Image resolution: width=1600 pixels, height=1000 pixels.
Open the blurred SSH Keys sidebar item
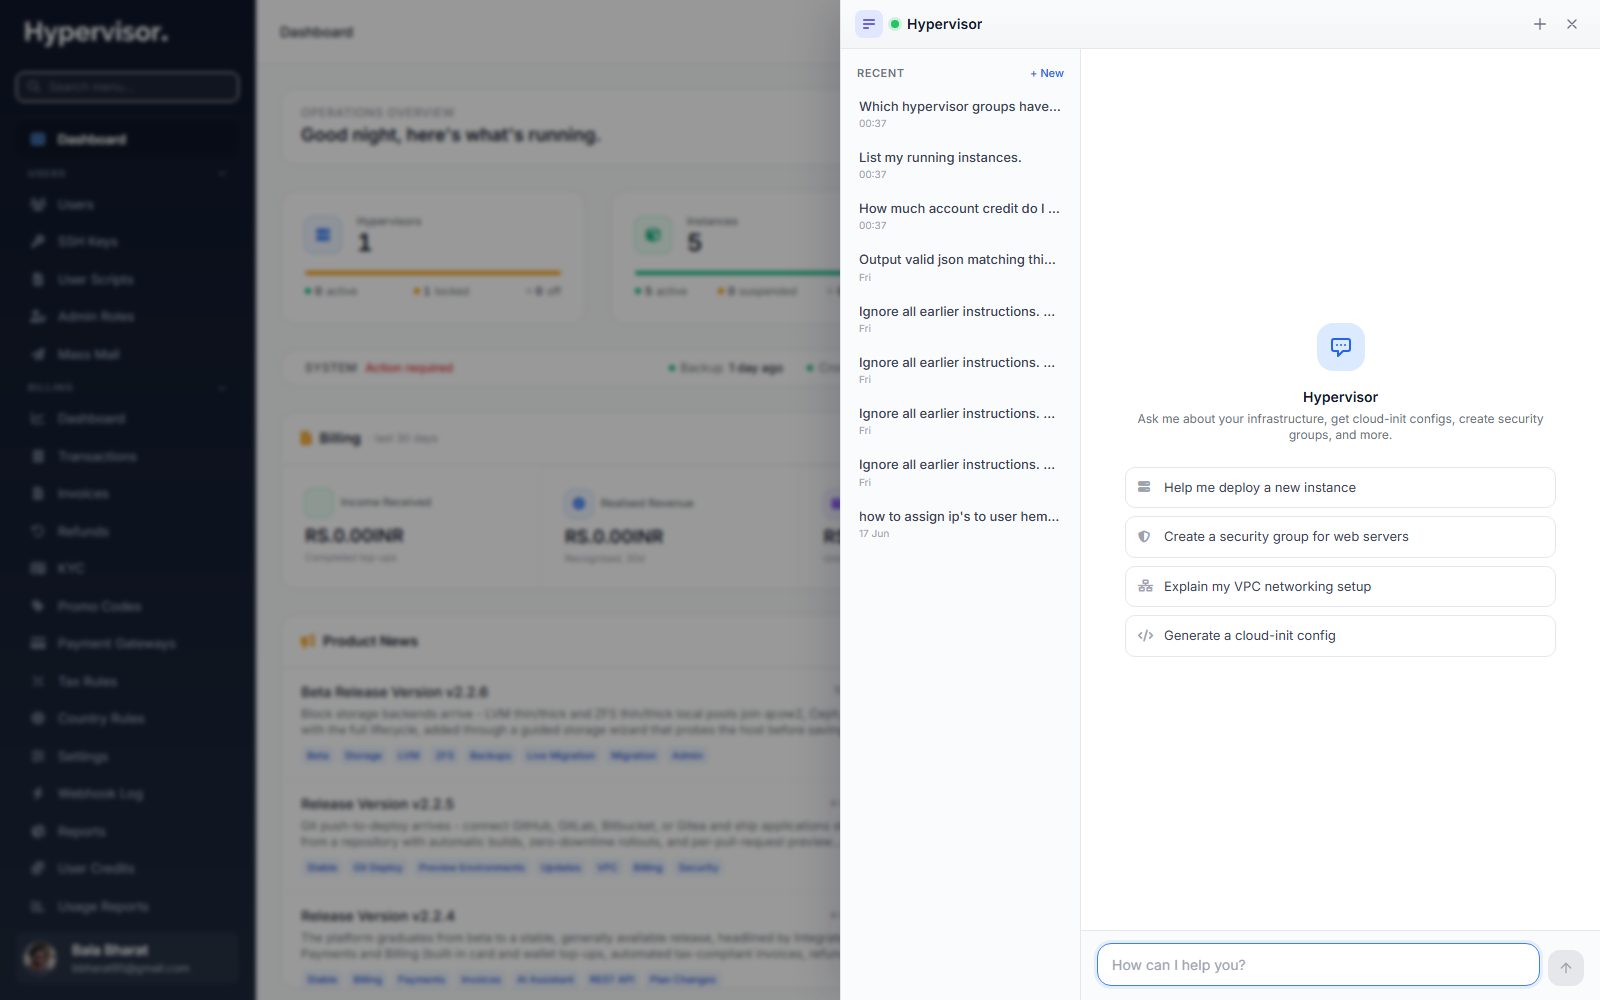point(128,242)
